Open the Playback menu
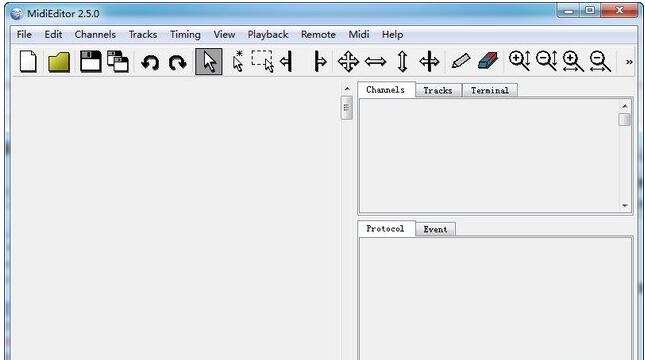 coord(268,35)
